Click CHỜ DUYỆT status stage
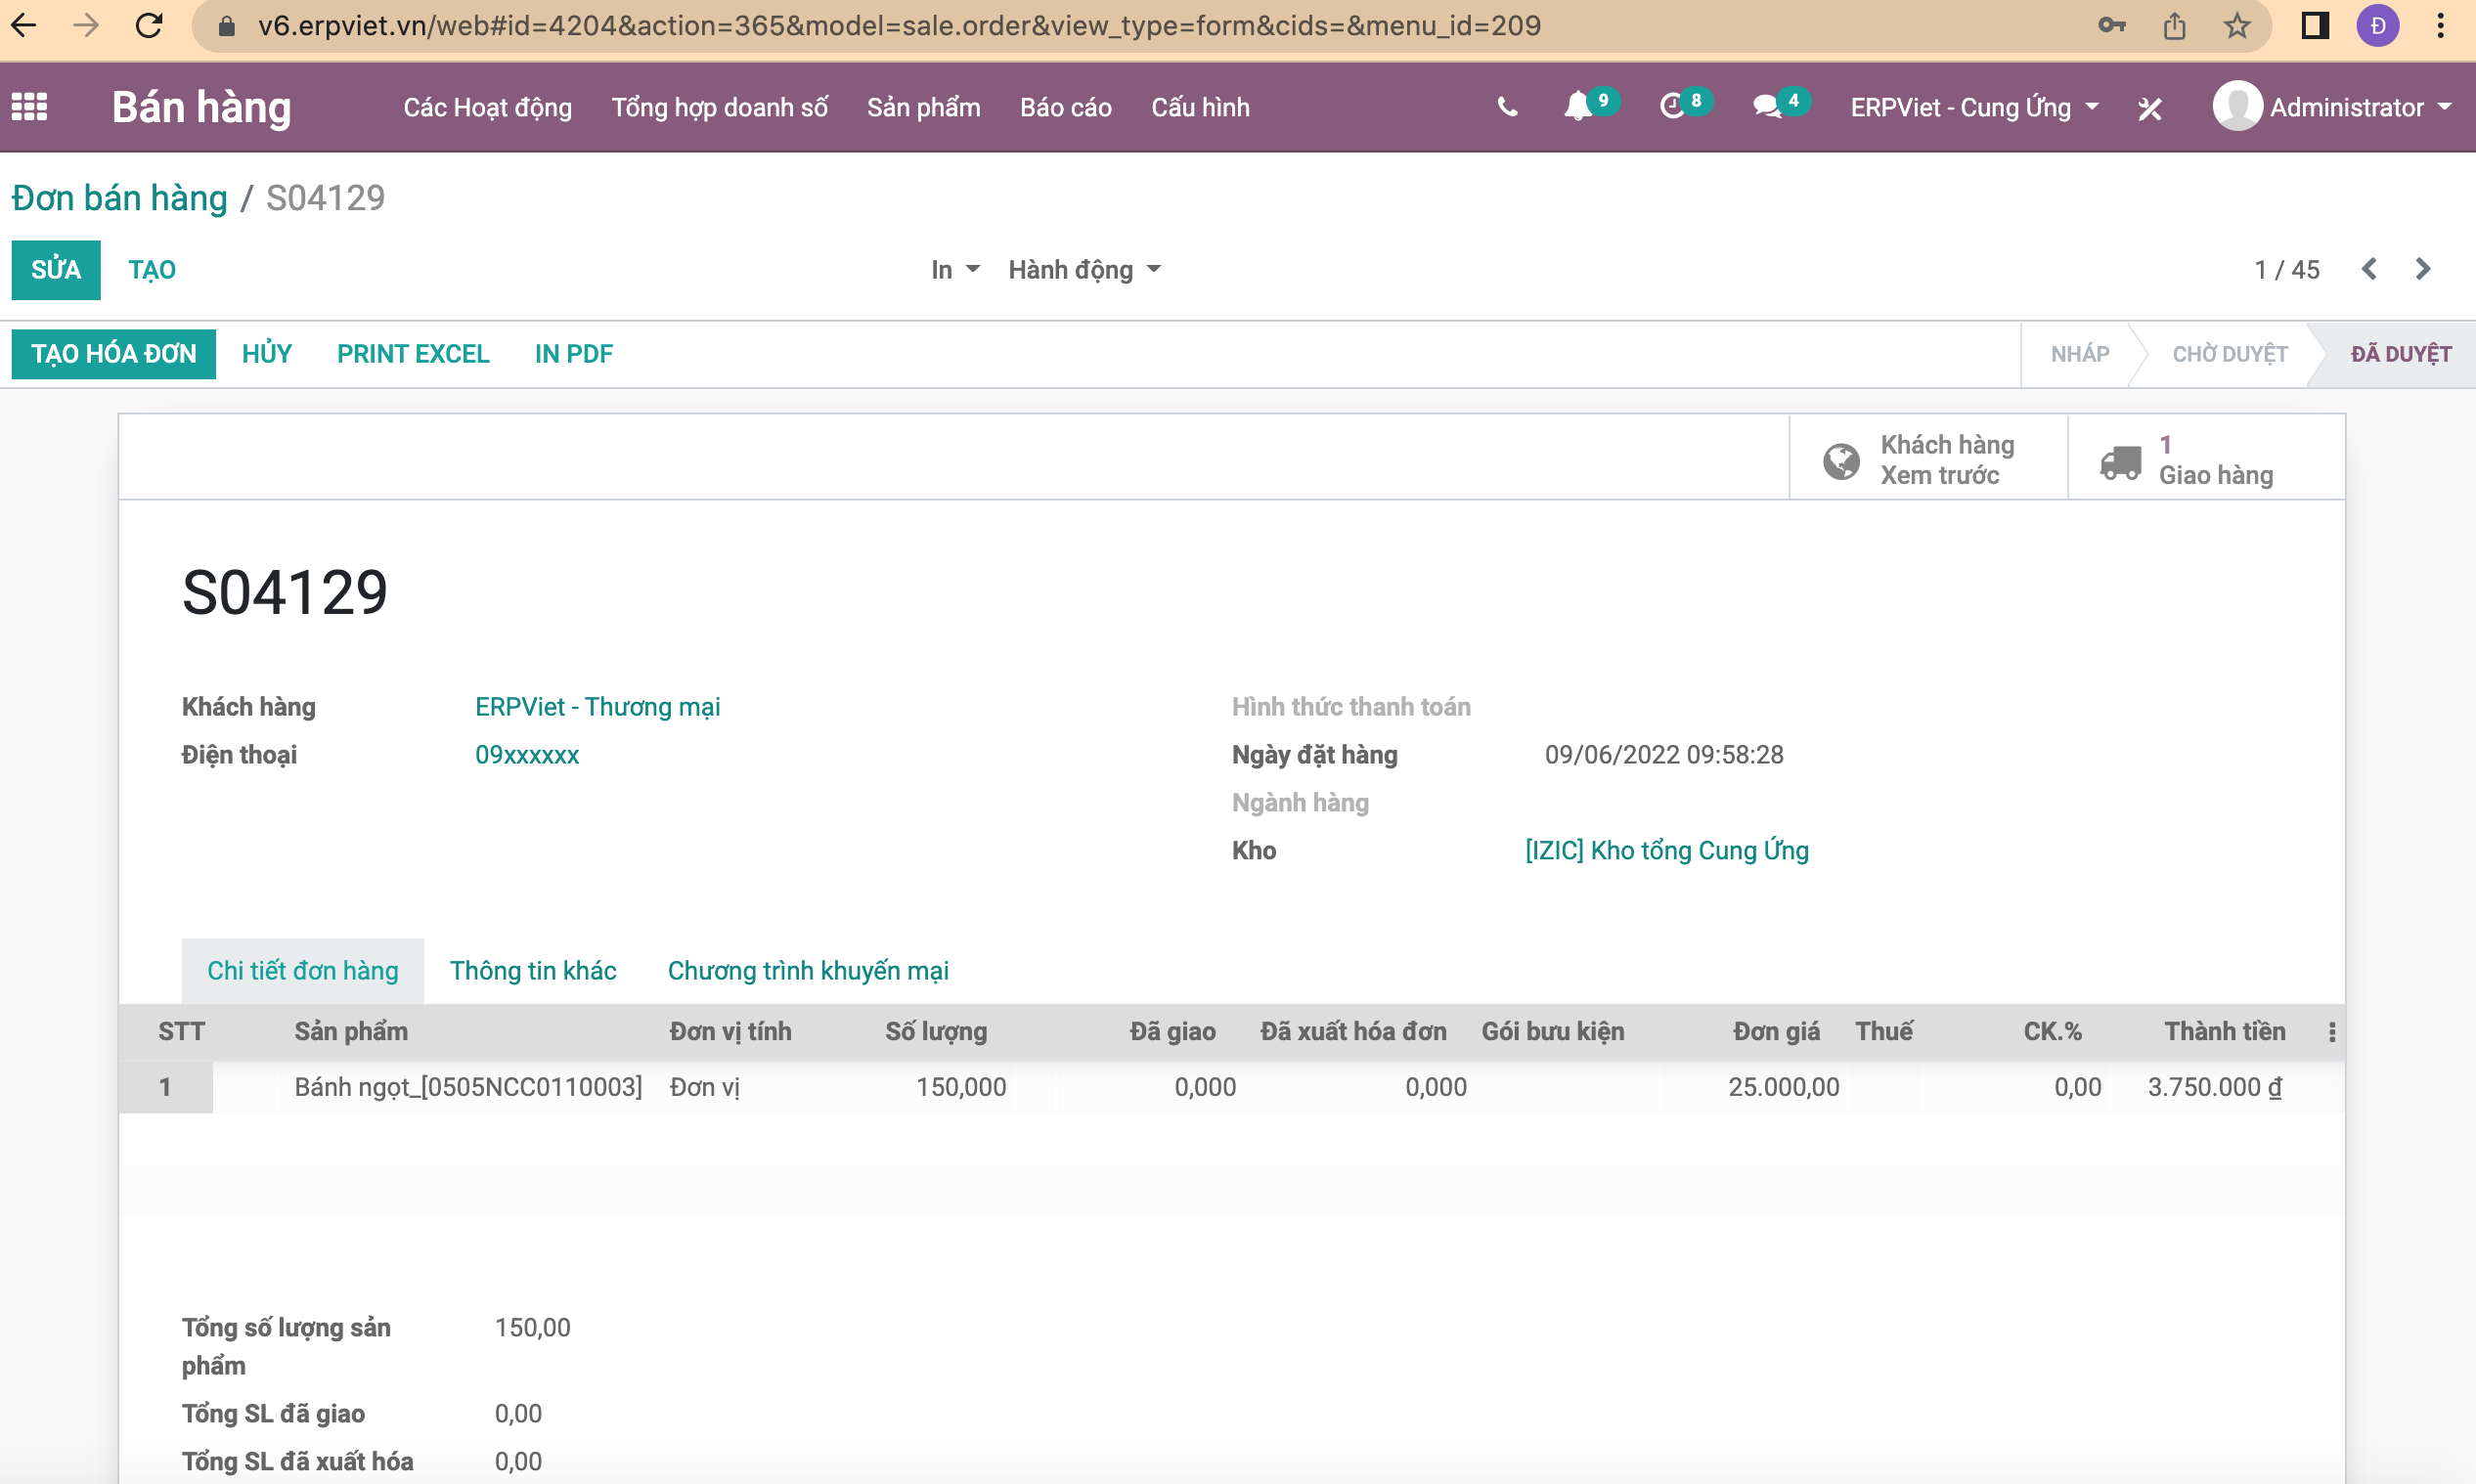This screenshot has width=2476, height=1484. 2230,354
